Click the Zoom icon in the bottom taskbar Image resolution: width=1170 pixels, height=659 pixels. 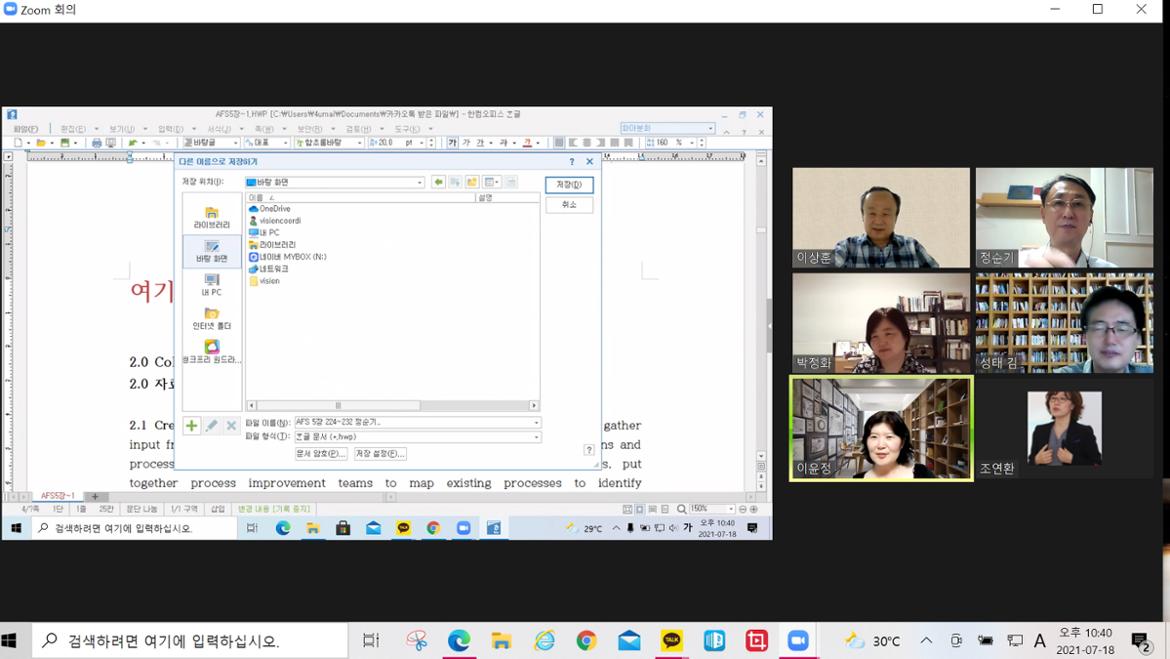(x=798, y=641)
